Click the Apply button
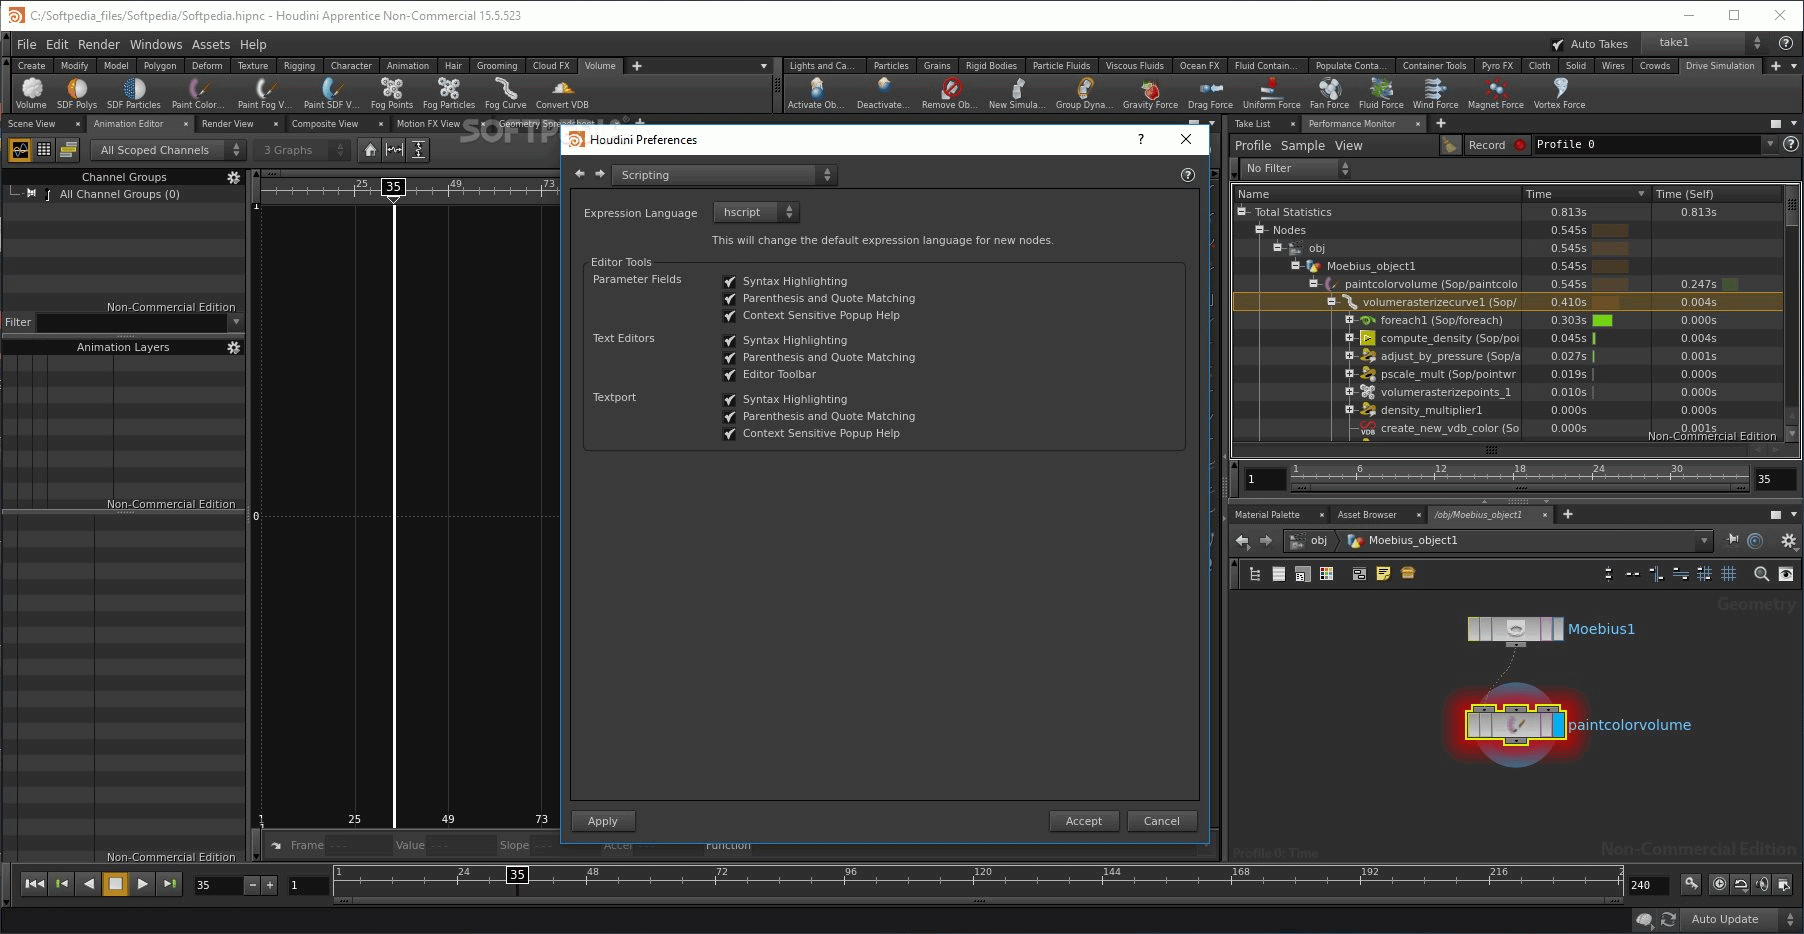Image resolution: width=1804 pixels, height=934 pixels. [603, 821]
